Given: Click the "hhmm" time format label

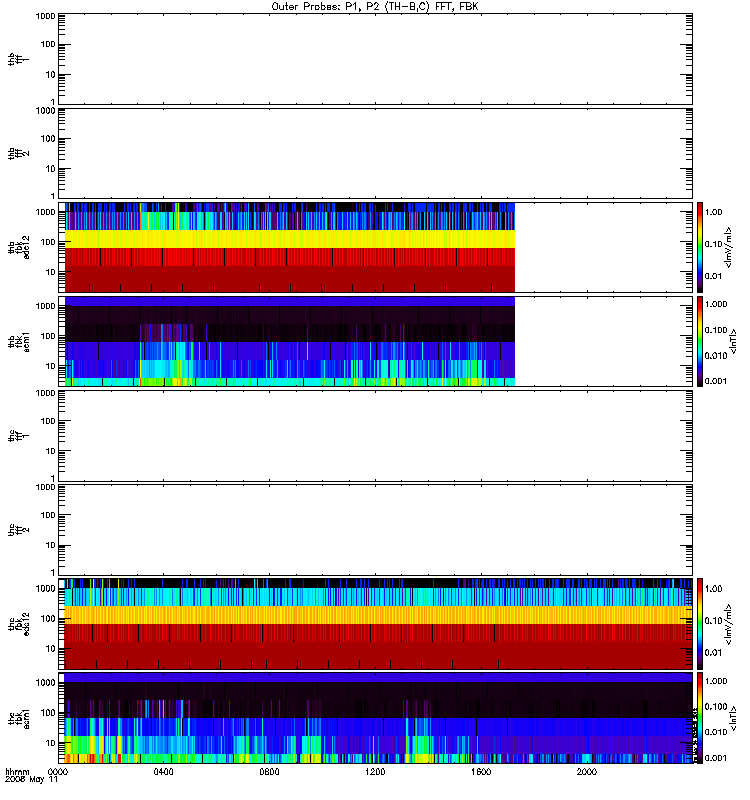Looking at the screenshot, I should [17, 771].
